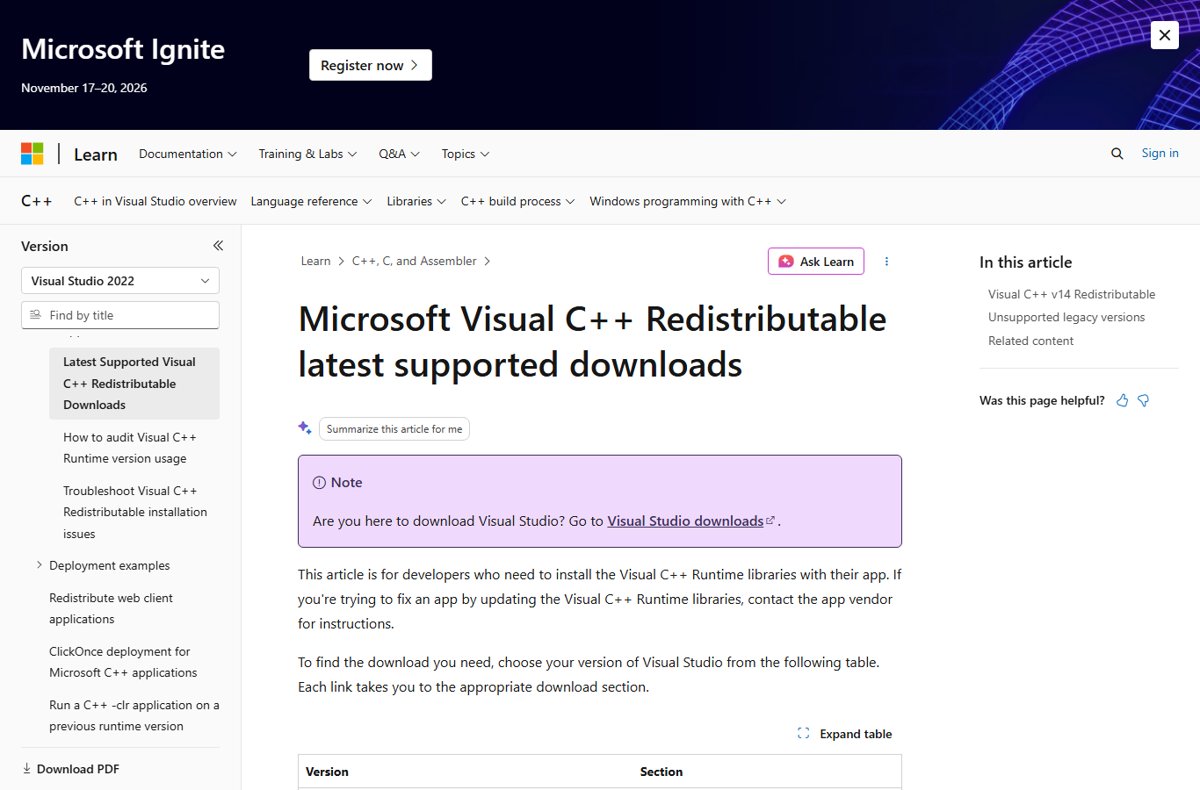Click the Microsoft Ignite banner title

(x=123, y=49)
